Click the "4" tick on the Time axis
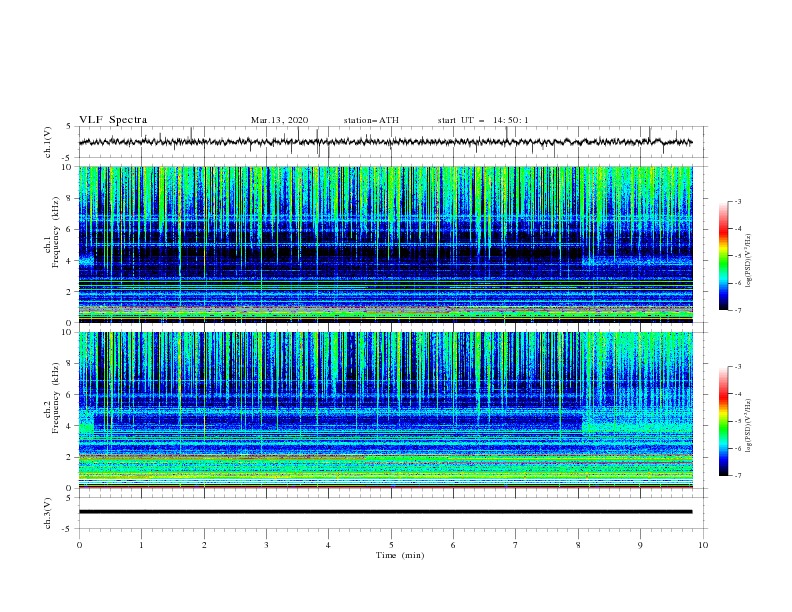 pyautogui.click(x=328, y=545)
